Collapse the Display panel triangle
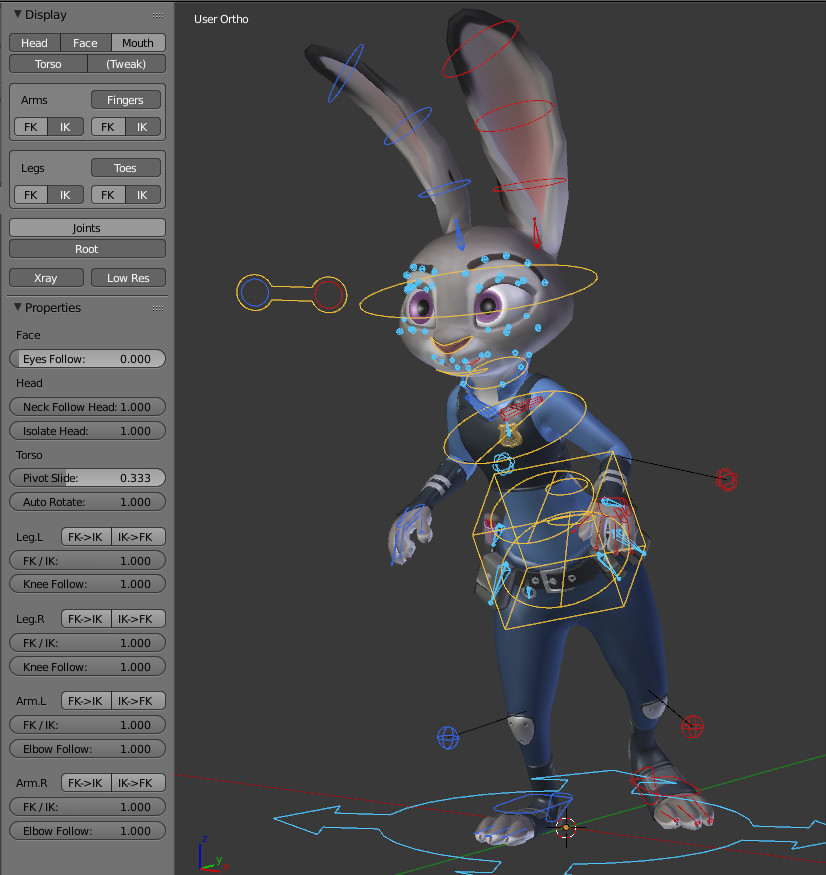The image size is (826, 875). tap(17, 15)
